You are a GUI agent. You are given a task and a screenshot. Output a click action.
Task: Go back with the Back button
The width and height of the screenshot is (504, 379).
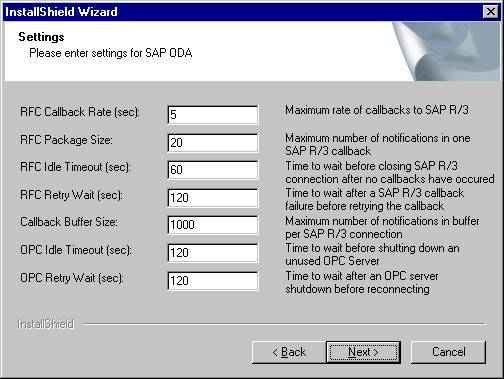point(289,352)
